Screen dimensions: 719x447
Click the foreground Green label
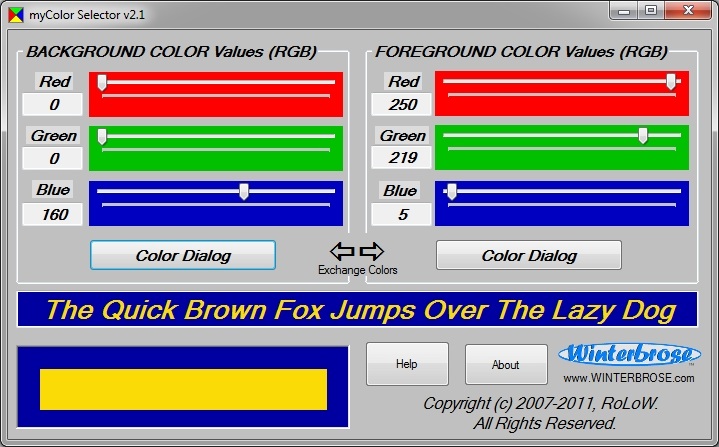(x=403, y=136)
